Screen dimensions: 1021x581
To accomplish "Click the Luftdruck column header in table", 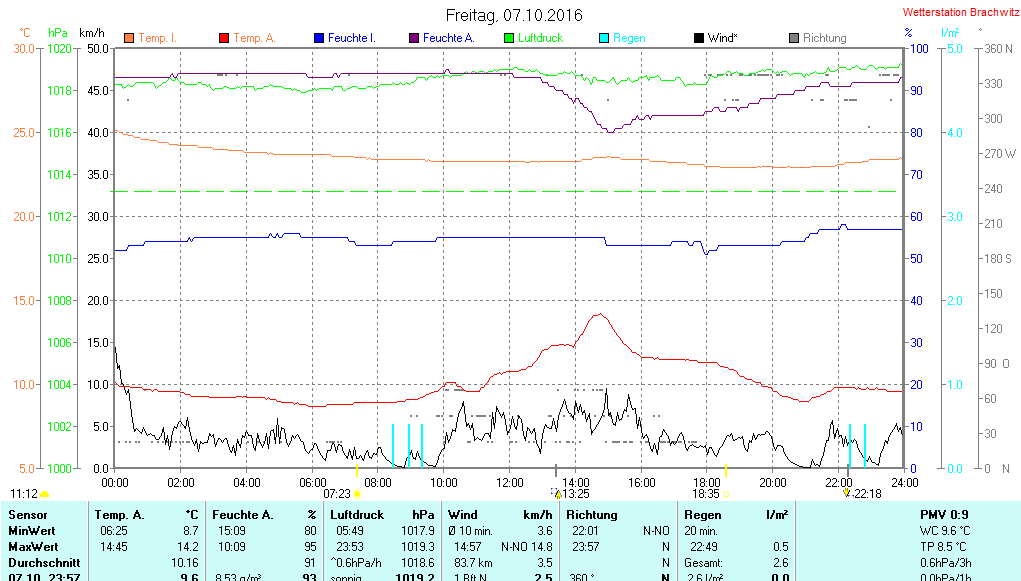I will coord(357,514).
